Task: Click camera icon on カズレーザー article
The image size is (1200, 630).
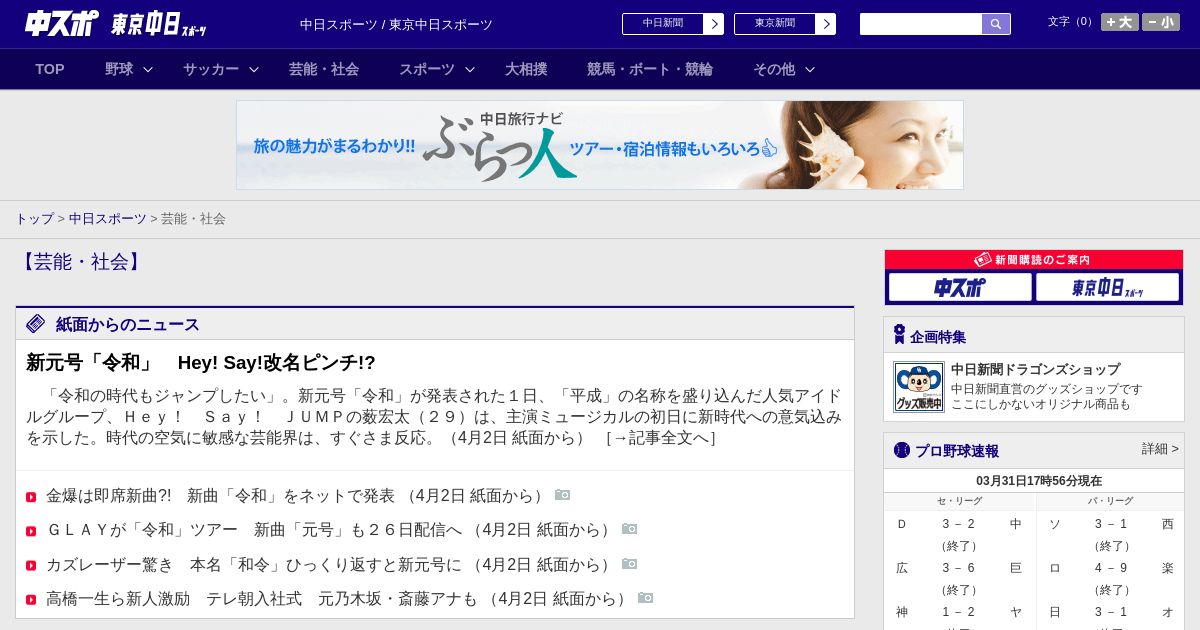Action: (629, 564)
